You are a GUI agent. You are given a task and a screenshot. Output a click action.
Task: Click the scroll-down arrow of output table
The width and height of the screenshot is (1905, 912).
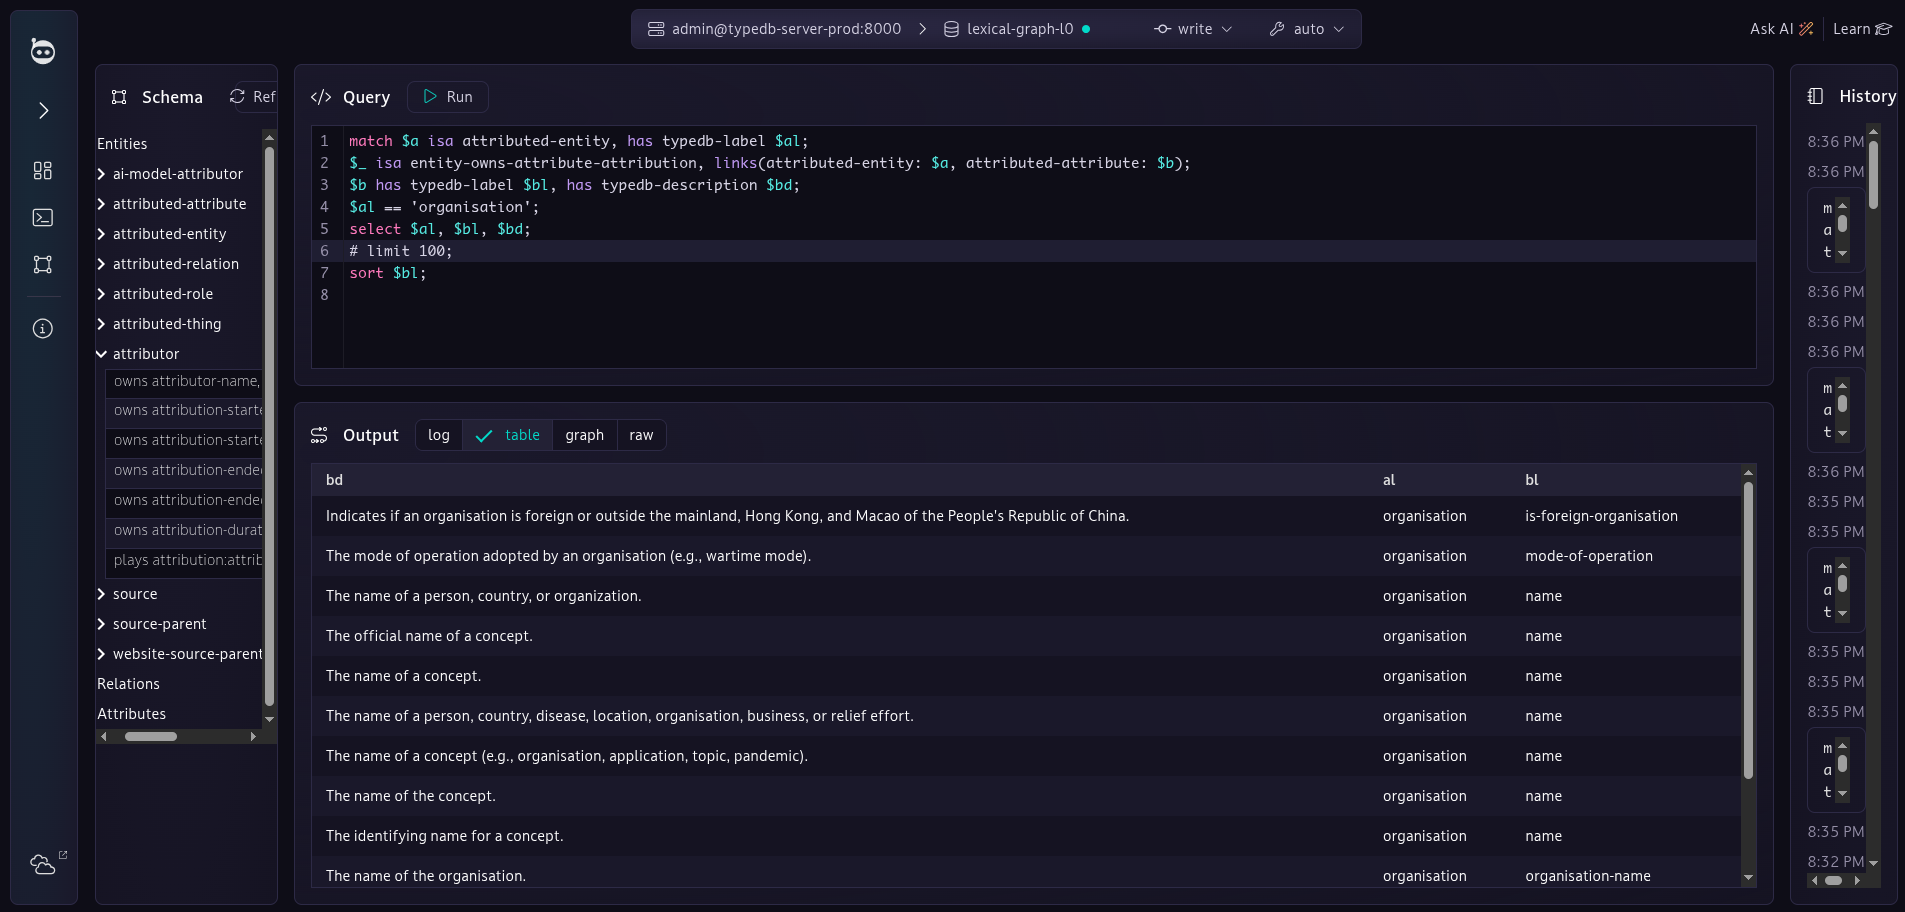coord(1748,878)
